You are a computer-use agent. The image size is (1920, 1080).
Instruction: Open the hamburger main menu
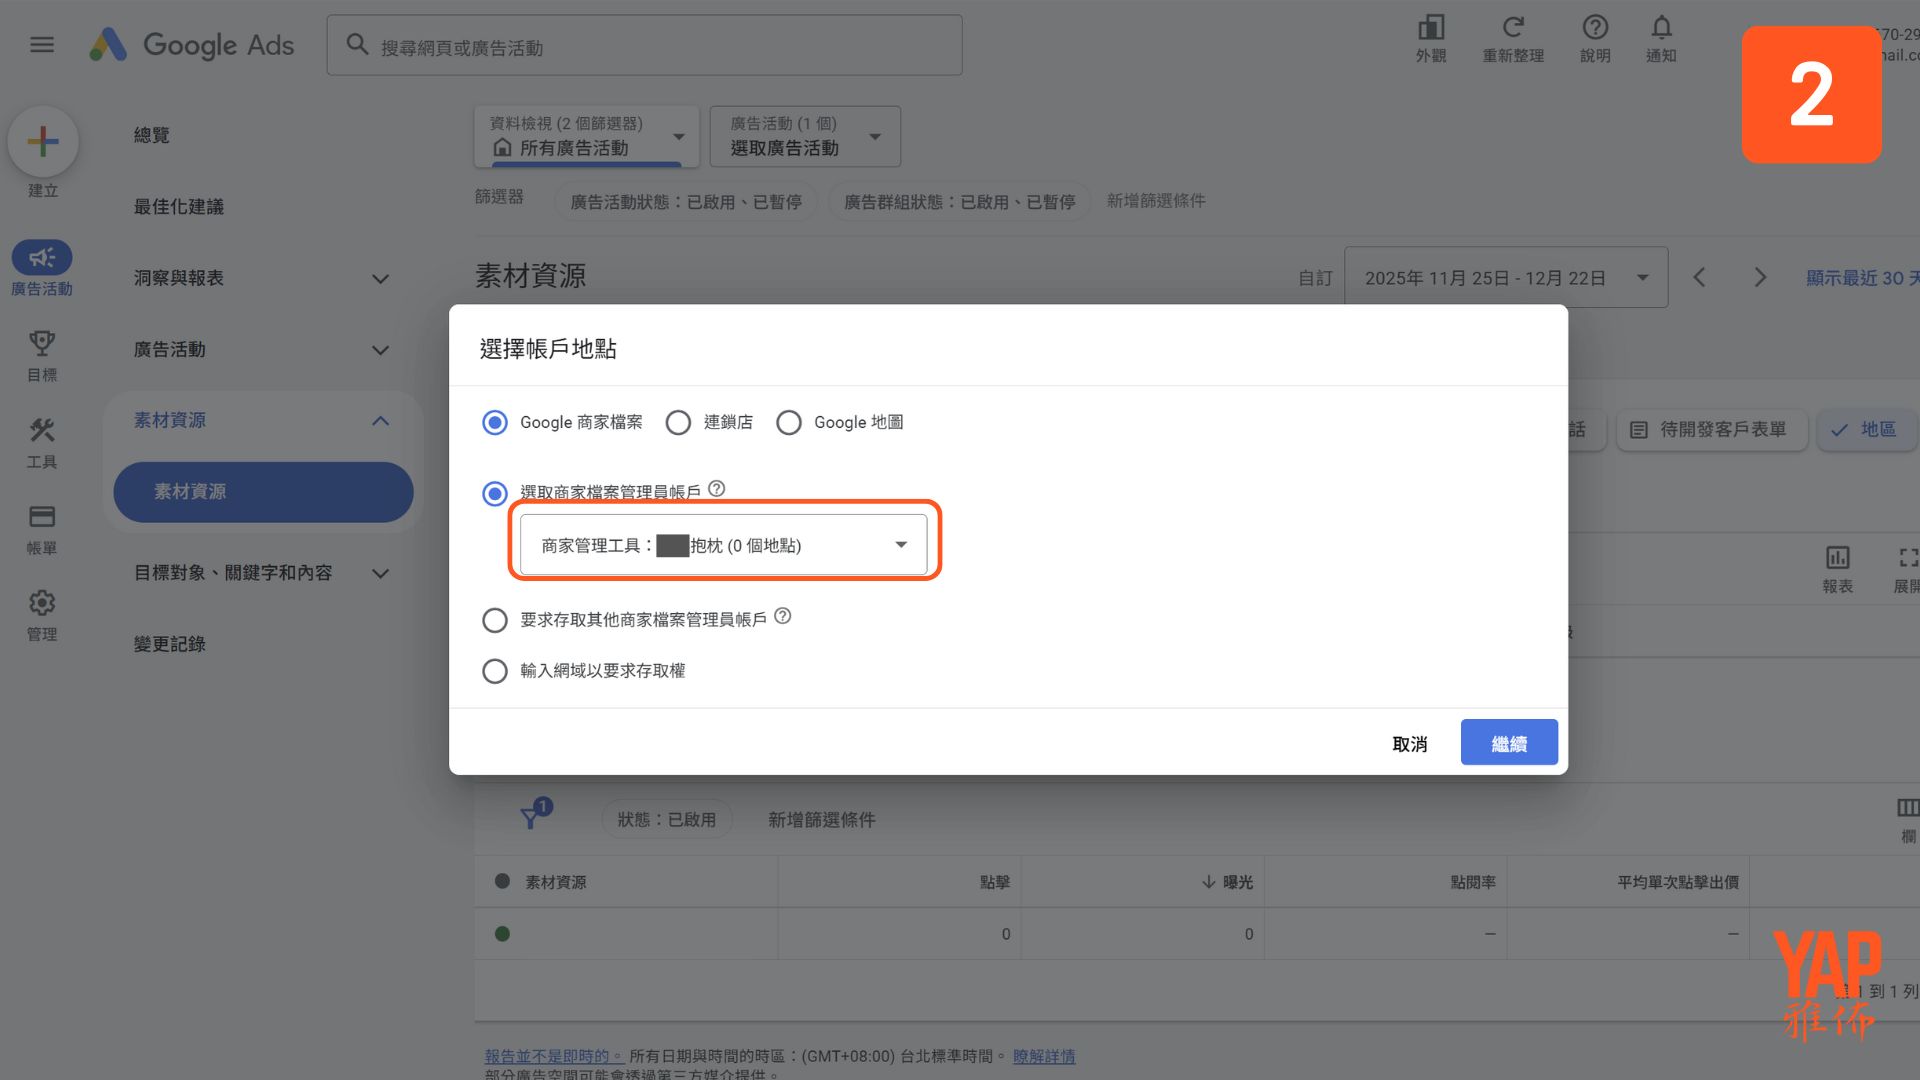pyautogui.click(x=42, y=45)
